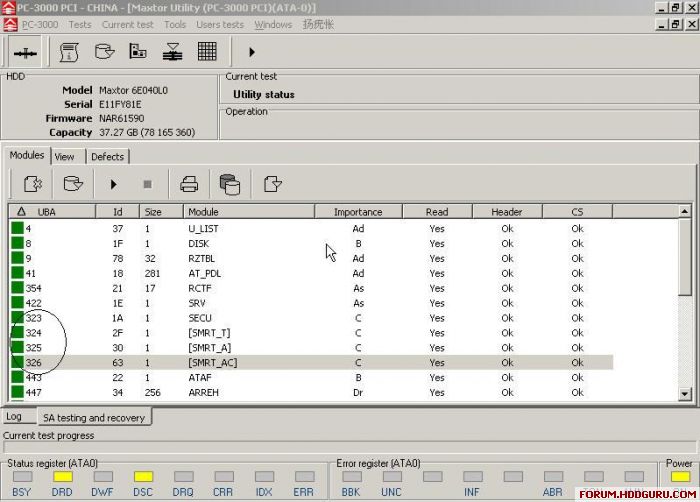Select the RZTBL module row
The height and width of the screenshot is (502, 700).
pos(311,258)
